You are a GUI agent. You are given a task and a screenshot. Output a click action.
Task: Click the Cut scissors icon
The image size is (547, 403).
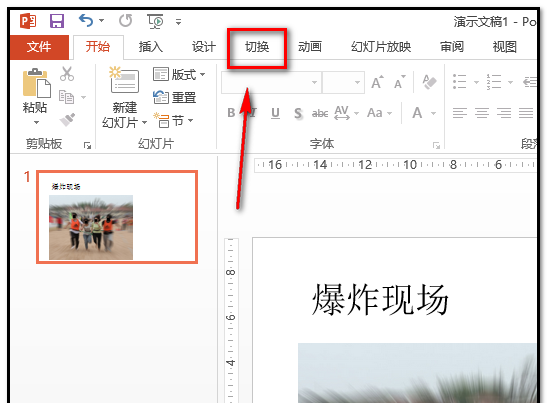(x=67, y=74)
